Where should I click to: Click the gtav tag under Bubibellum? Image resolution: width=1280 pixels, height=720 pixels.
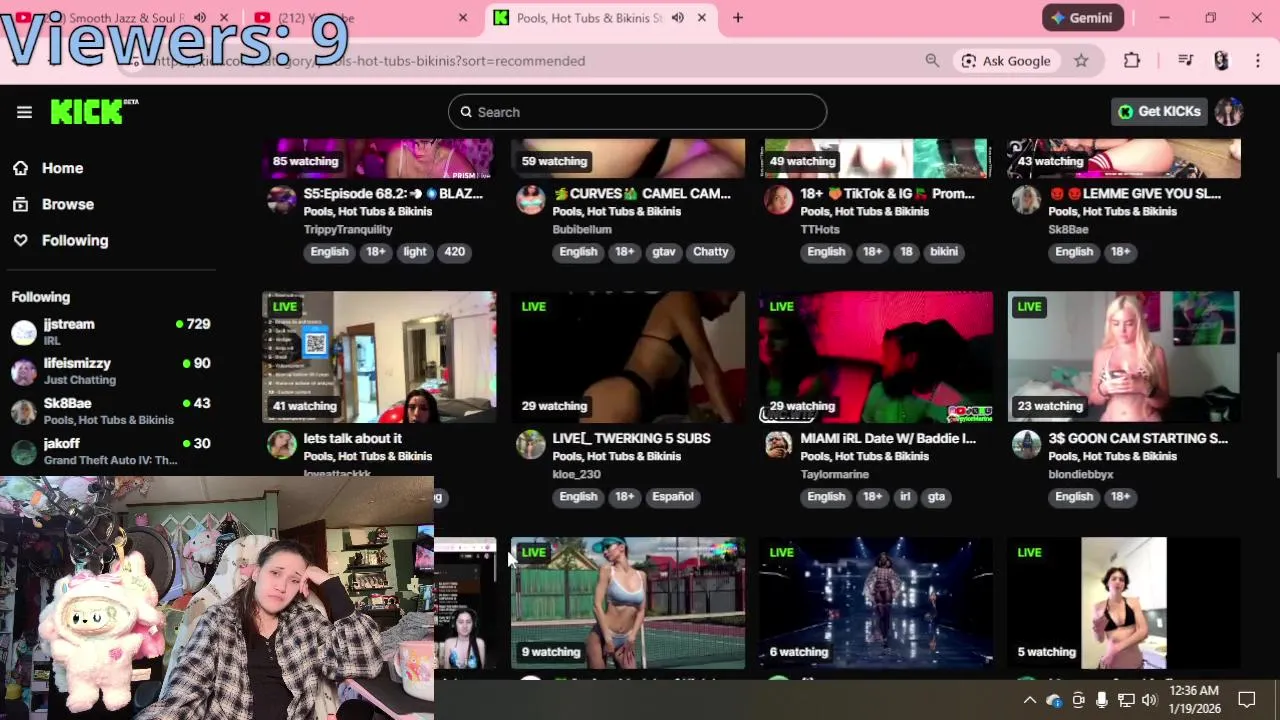click(664, 252)
